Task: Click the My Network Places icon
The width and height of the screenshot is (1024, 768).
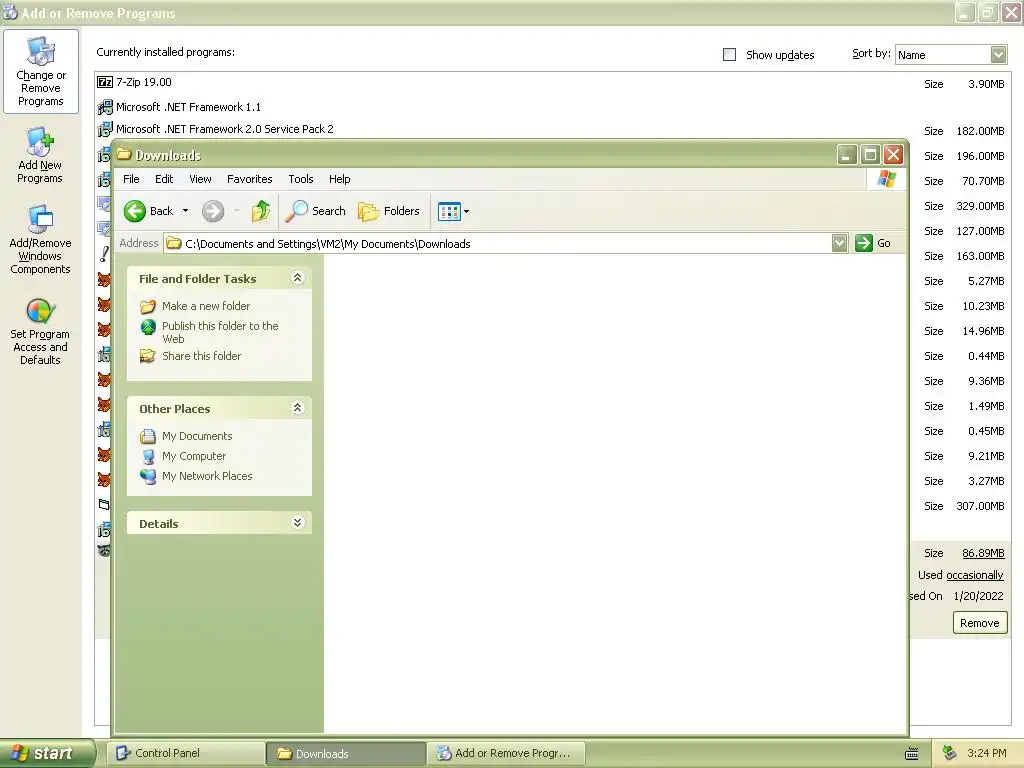Action: 148,476
